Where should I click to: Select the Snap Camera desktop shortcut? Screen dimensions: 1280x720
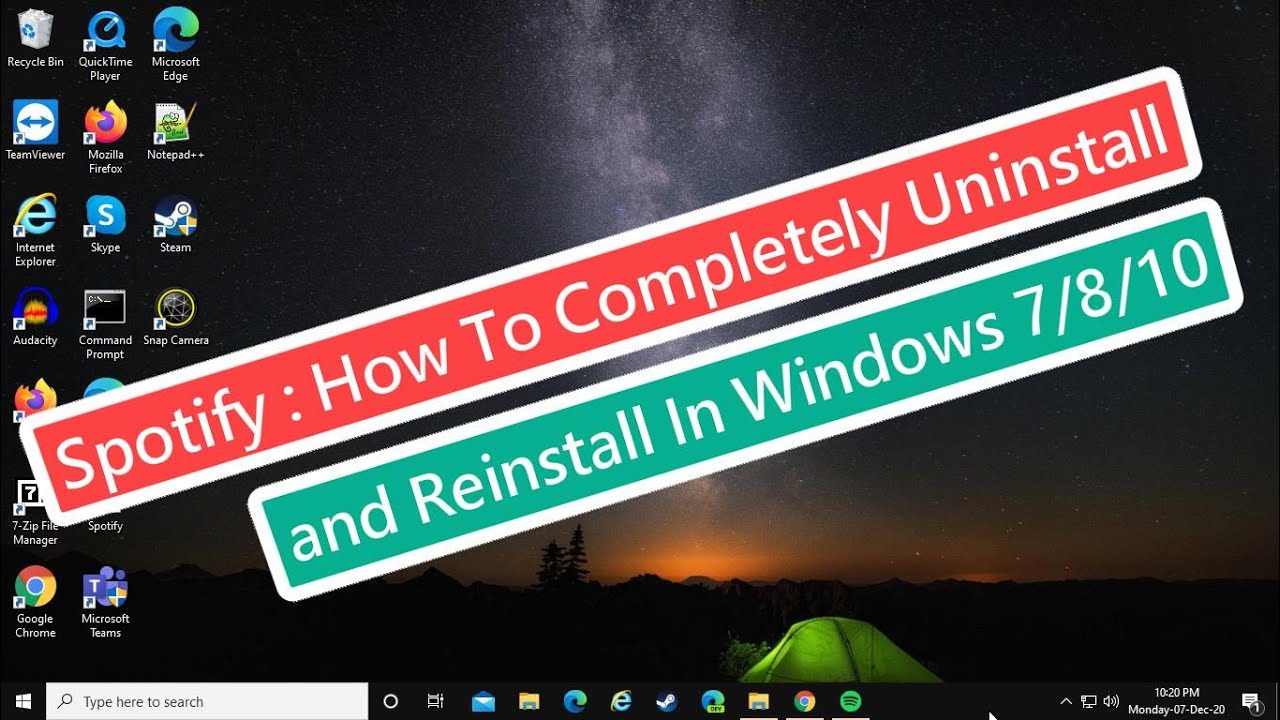tap(176, 317)
